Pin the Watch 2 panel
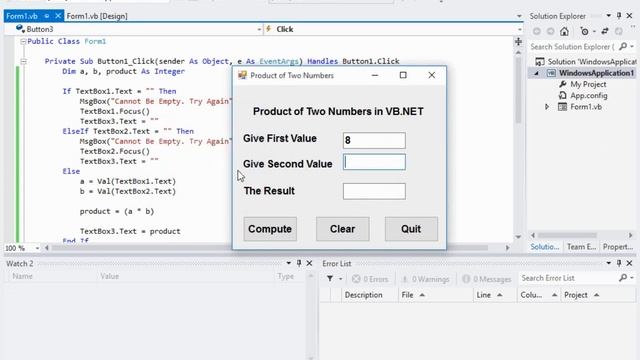Image resolution: width=640 pixels, height=360 pixels. 299,263
